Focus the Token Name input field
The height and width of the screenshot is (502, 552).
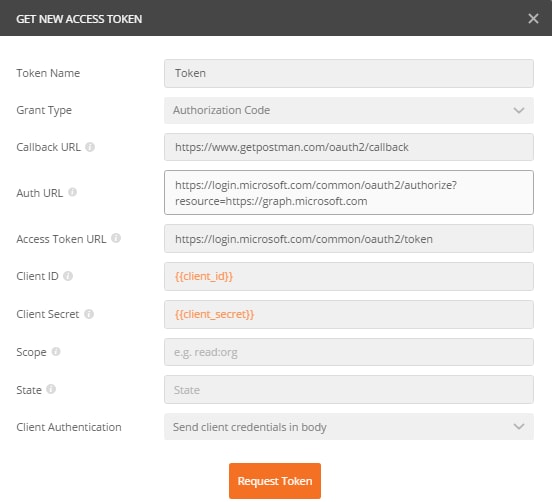click(x=349, y=73)
